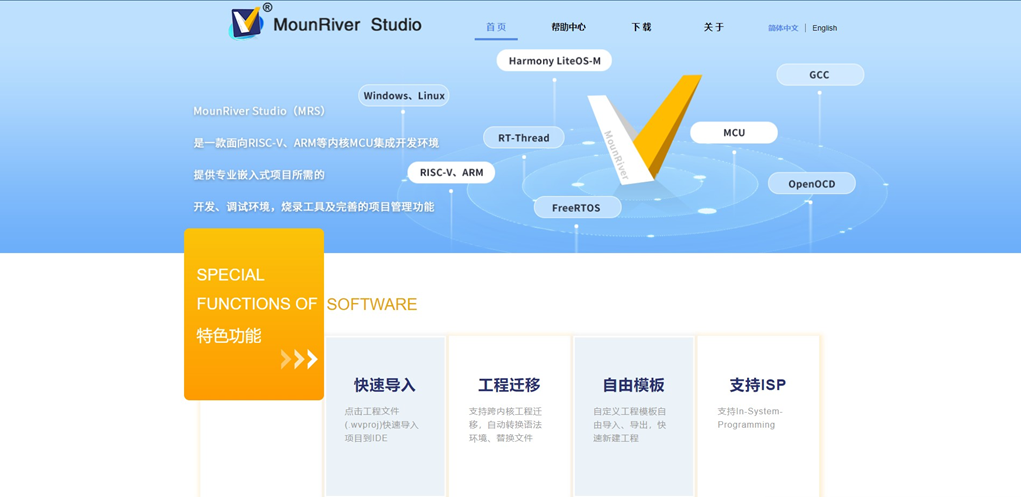
Task: Select the GCC bubble
Action: click(820, 75)
